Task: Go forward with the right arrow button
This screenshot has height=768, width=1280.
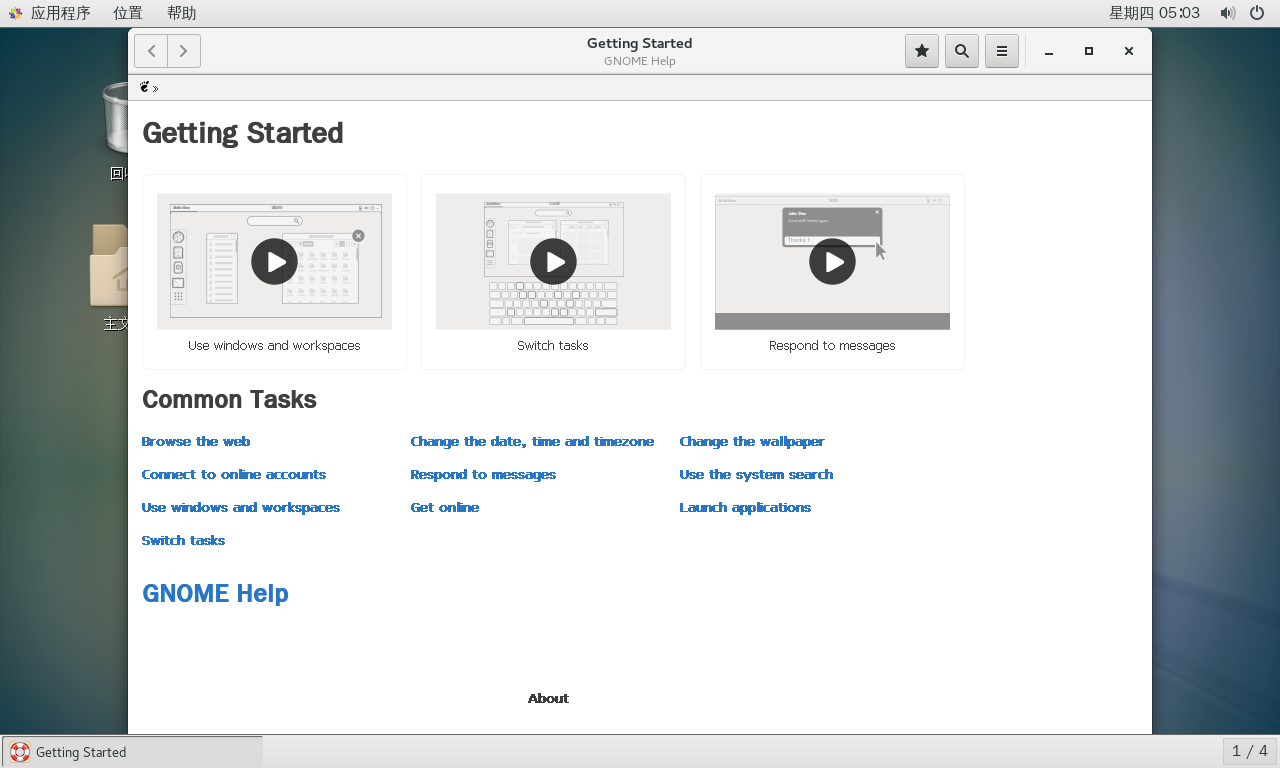Action: [184, 51]
